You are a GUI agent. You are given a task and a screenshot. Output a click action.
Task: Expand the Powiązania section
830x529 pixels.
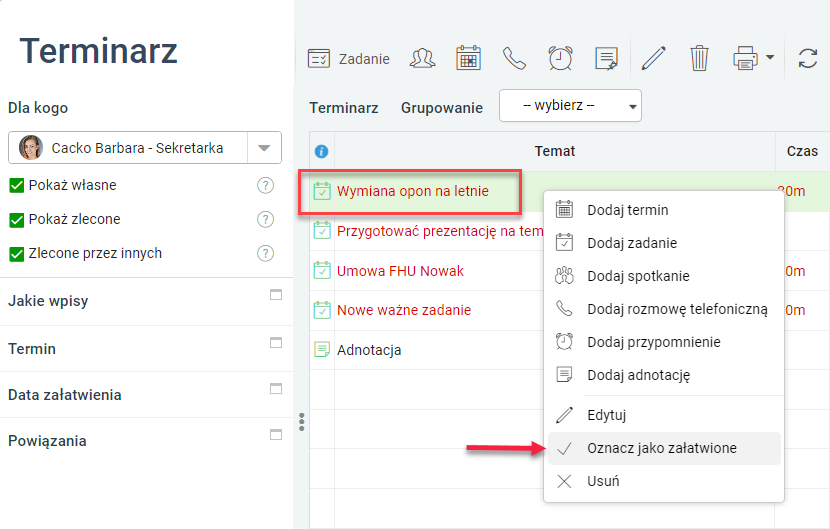click(276, 435)
